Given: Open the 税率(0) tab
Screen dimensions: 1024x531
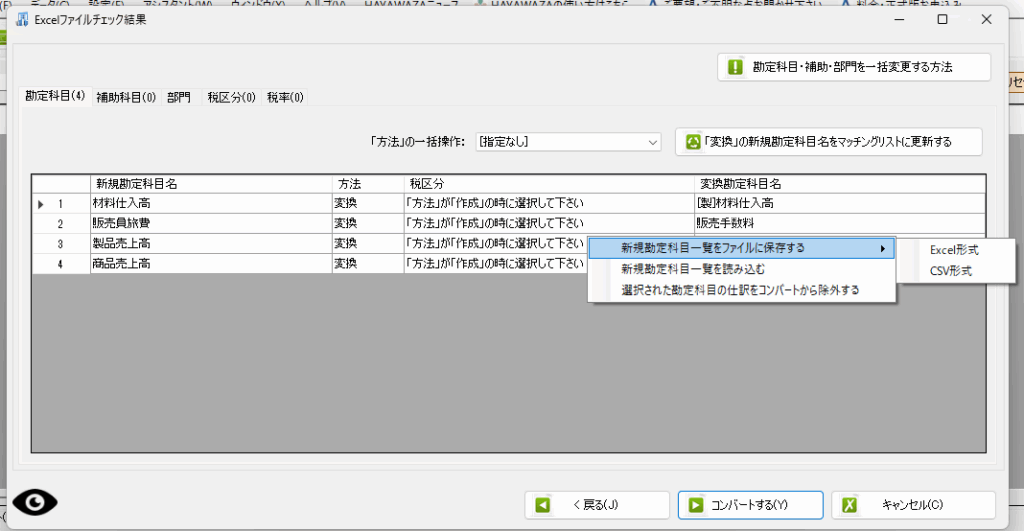Looking at the screenshot, I should click(285, 97).
